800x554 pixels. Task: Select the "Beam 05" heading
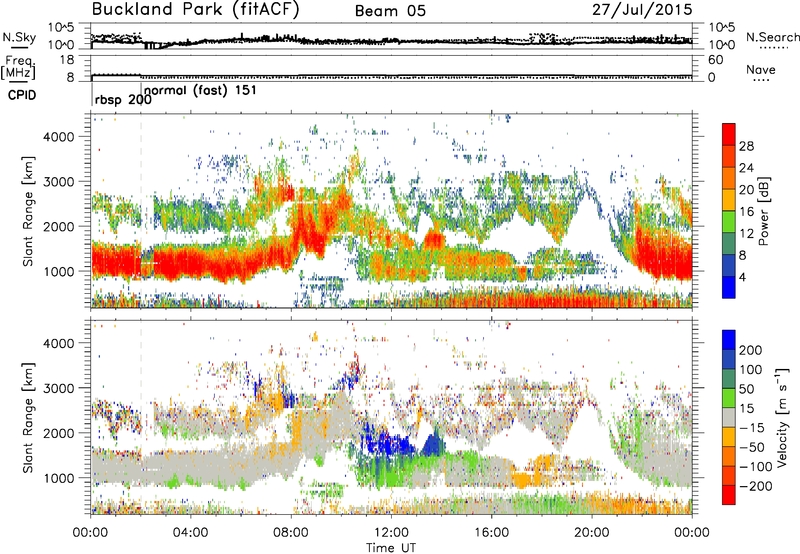(390, 11)
